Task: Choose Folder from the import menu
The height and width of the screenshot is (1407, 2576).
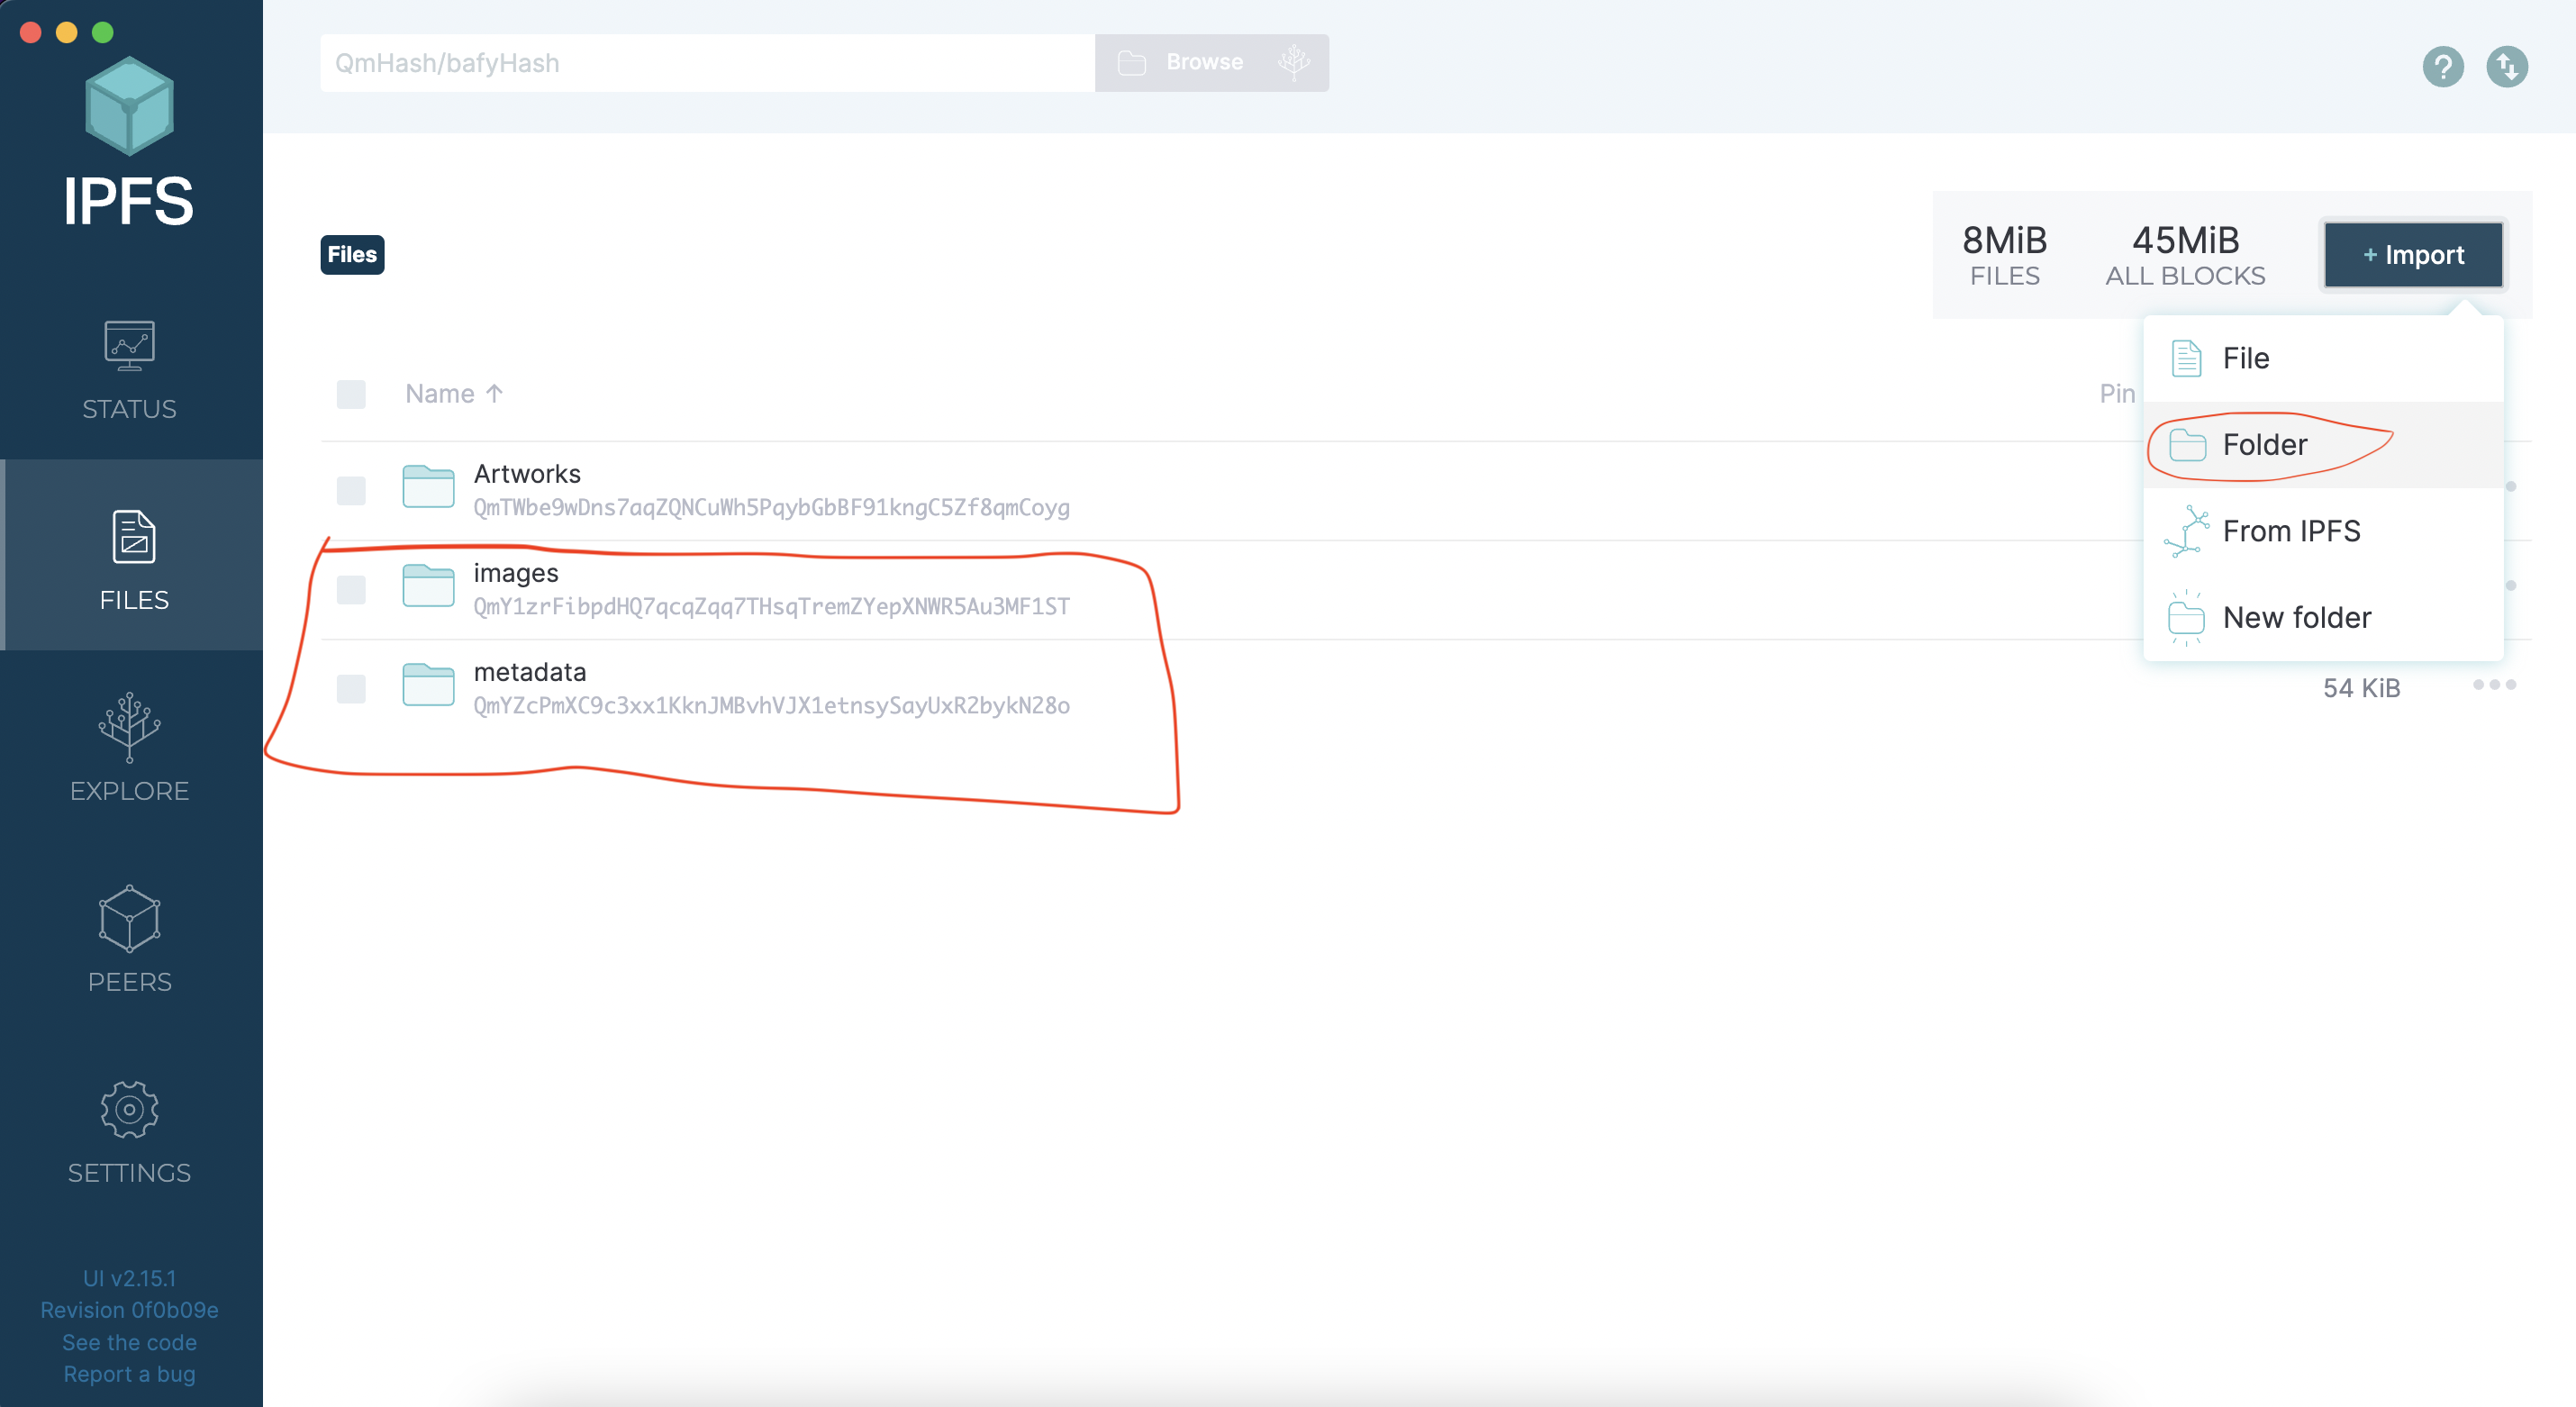Action: pos(2264,445)
